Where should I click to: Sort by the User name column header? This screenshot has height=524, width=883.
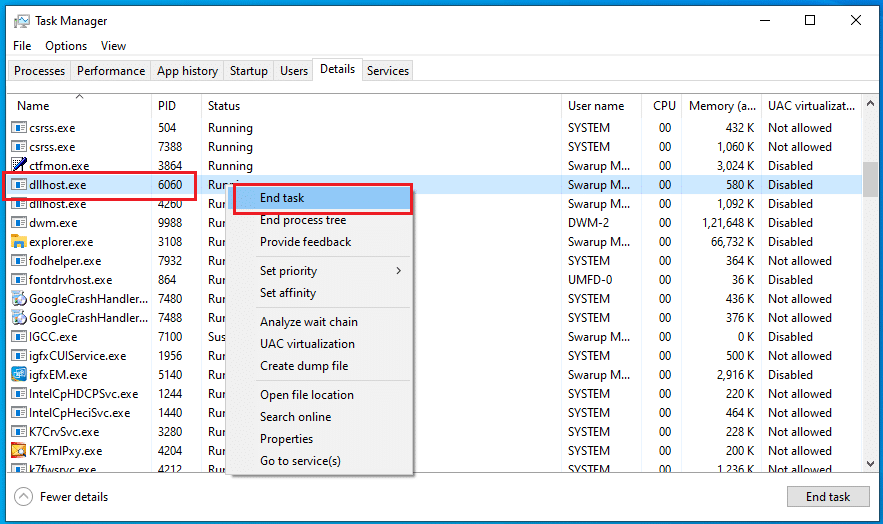click(x=601, y=106)
